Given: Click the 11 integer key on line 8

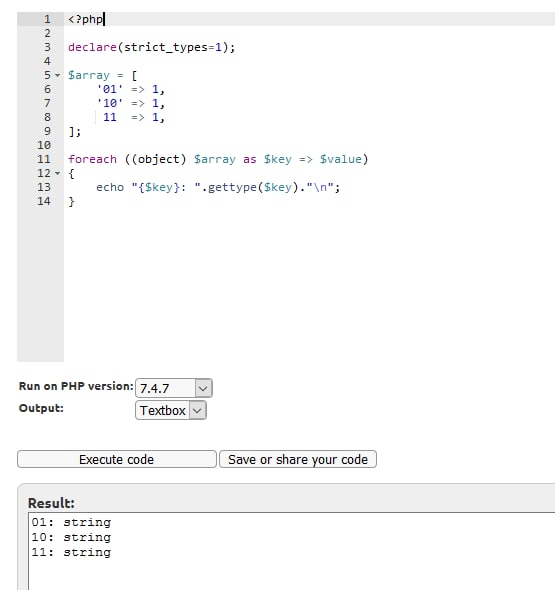Looking at the screenshot, I should [109, 117].
